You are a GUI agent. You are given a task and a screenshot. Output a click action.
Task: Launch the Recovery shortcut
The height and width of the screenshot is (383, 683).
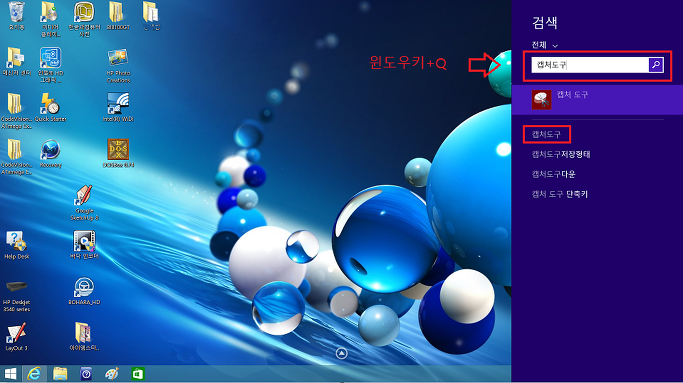click(50, 150)
